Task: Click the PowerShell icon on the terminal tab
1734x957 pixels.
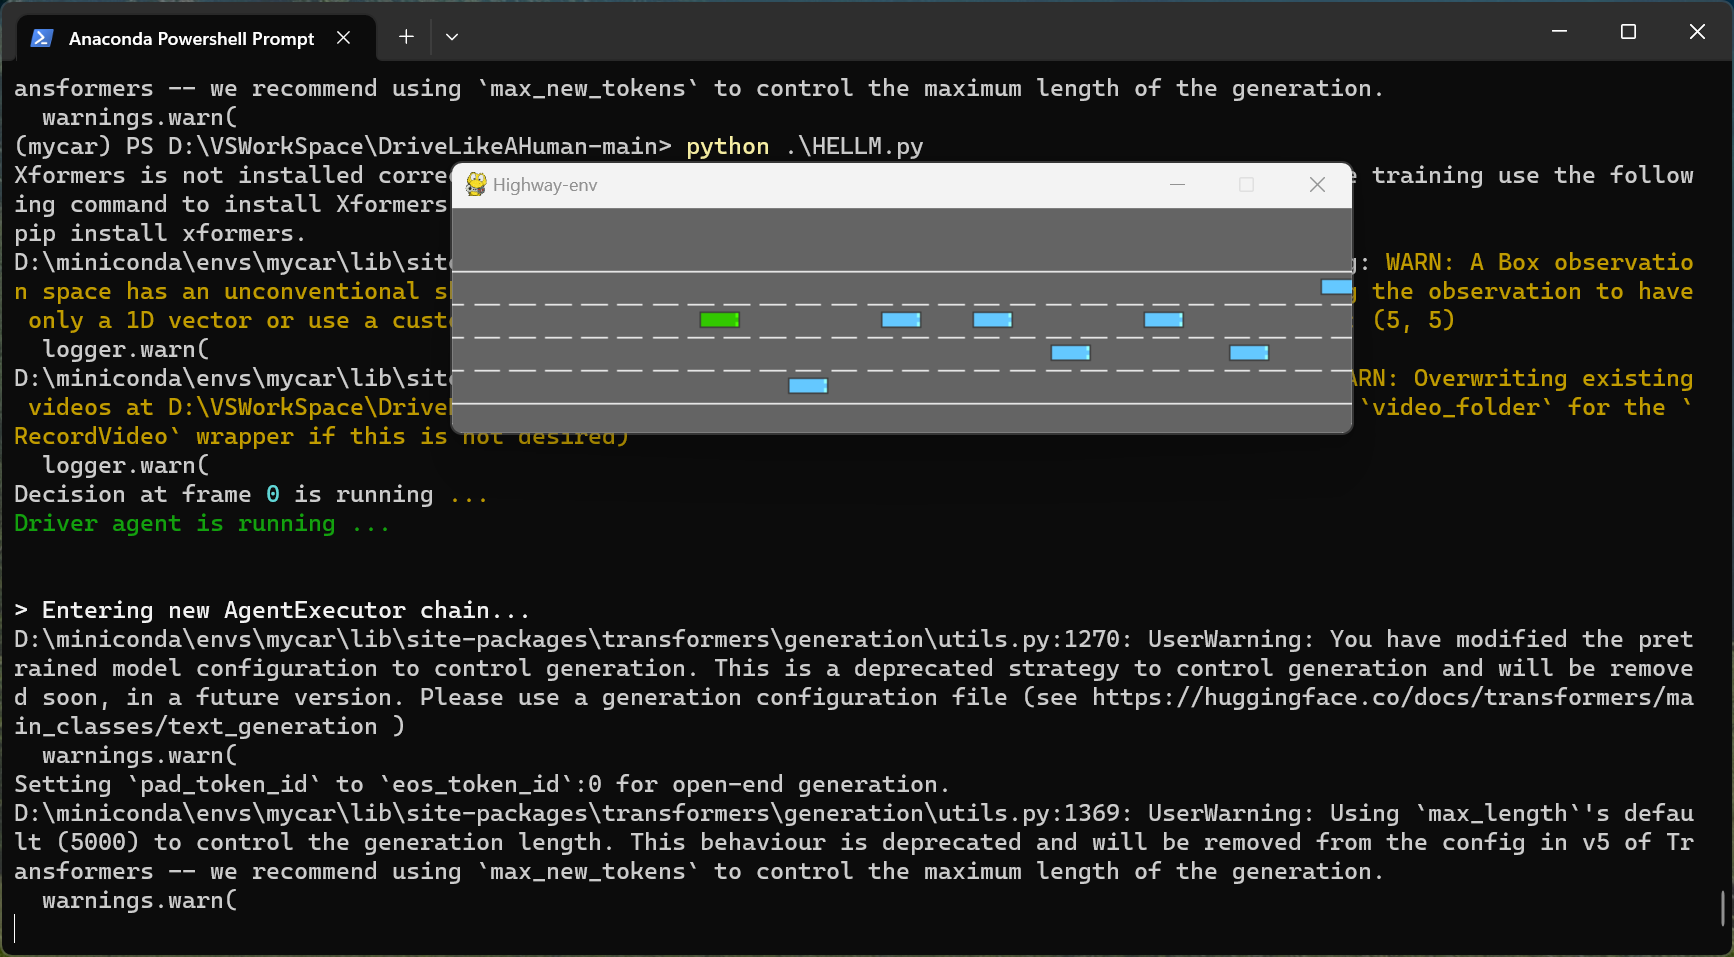Action: pyautogui.click(x=41, y=37)
